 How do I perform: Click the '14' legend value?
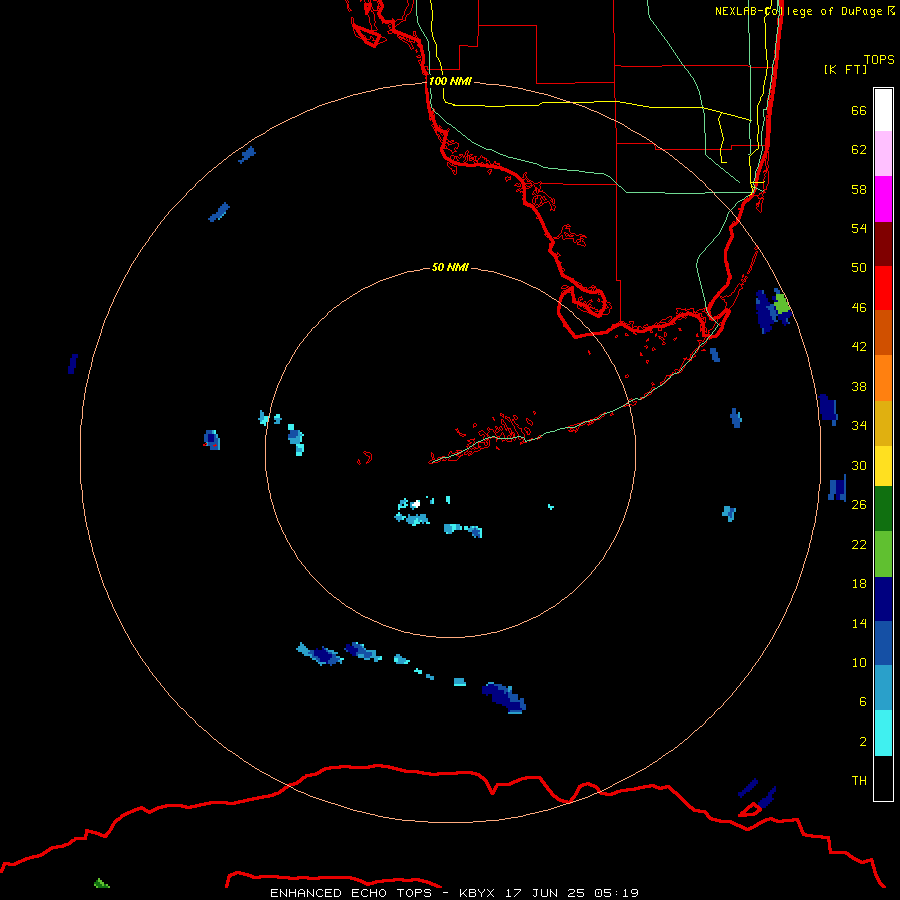coord(859,623)
